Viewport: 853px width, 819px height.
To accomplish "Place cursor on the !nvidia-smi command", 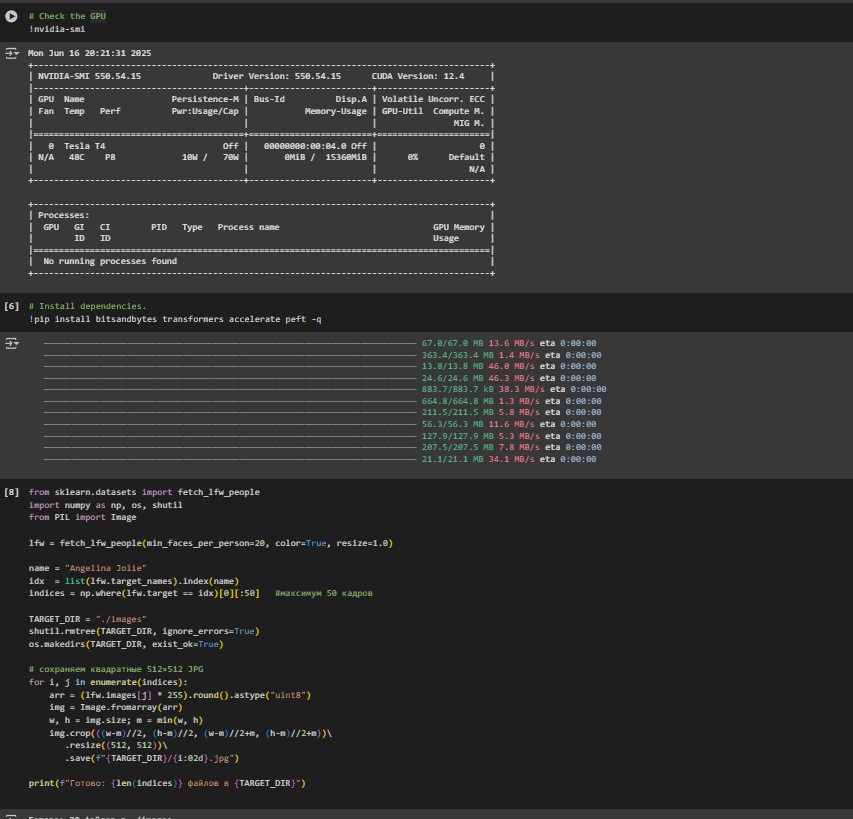I will pyautogui.click(x=56, y=29).
